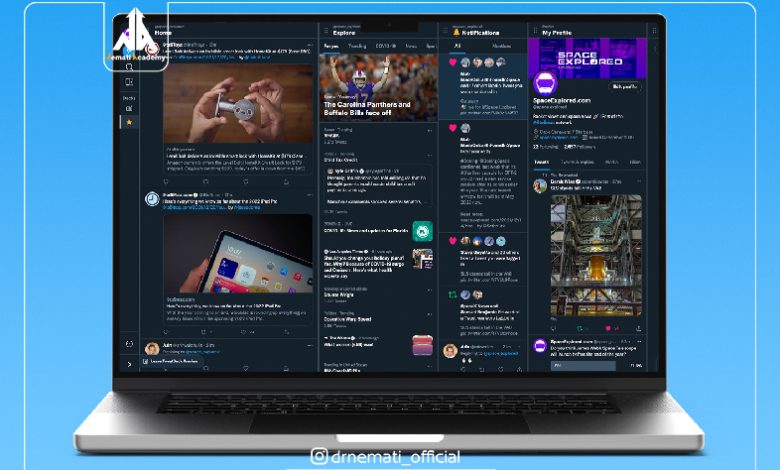Open the first liked notification heart
The height and width of the screenshot is (470, 780).
453,62
